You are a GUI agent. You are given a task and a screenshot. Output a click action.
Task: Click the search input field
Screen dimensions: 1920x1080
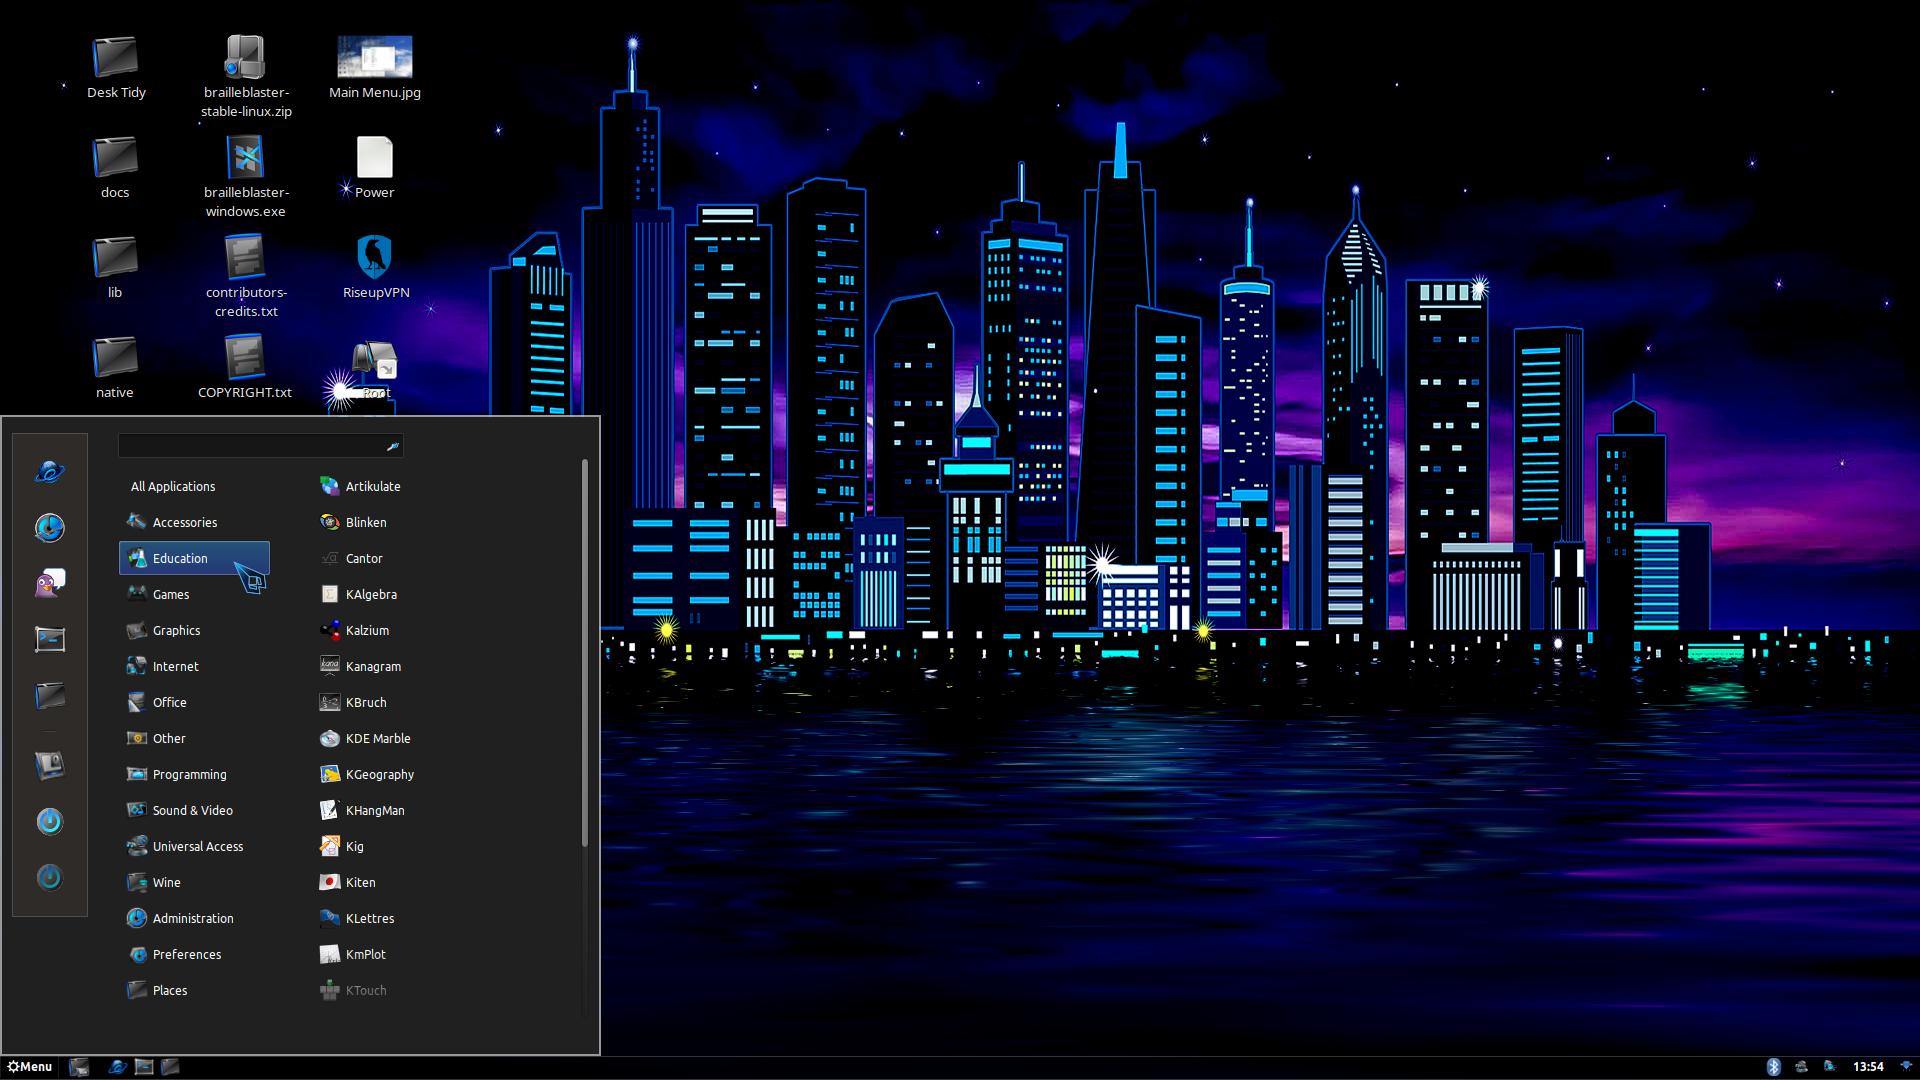click(x=260, y=446)
